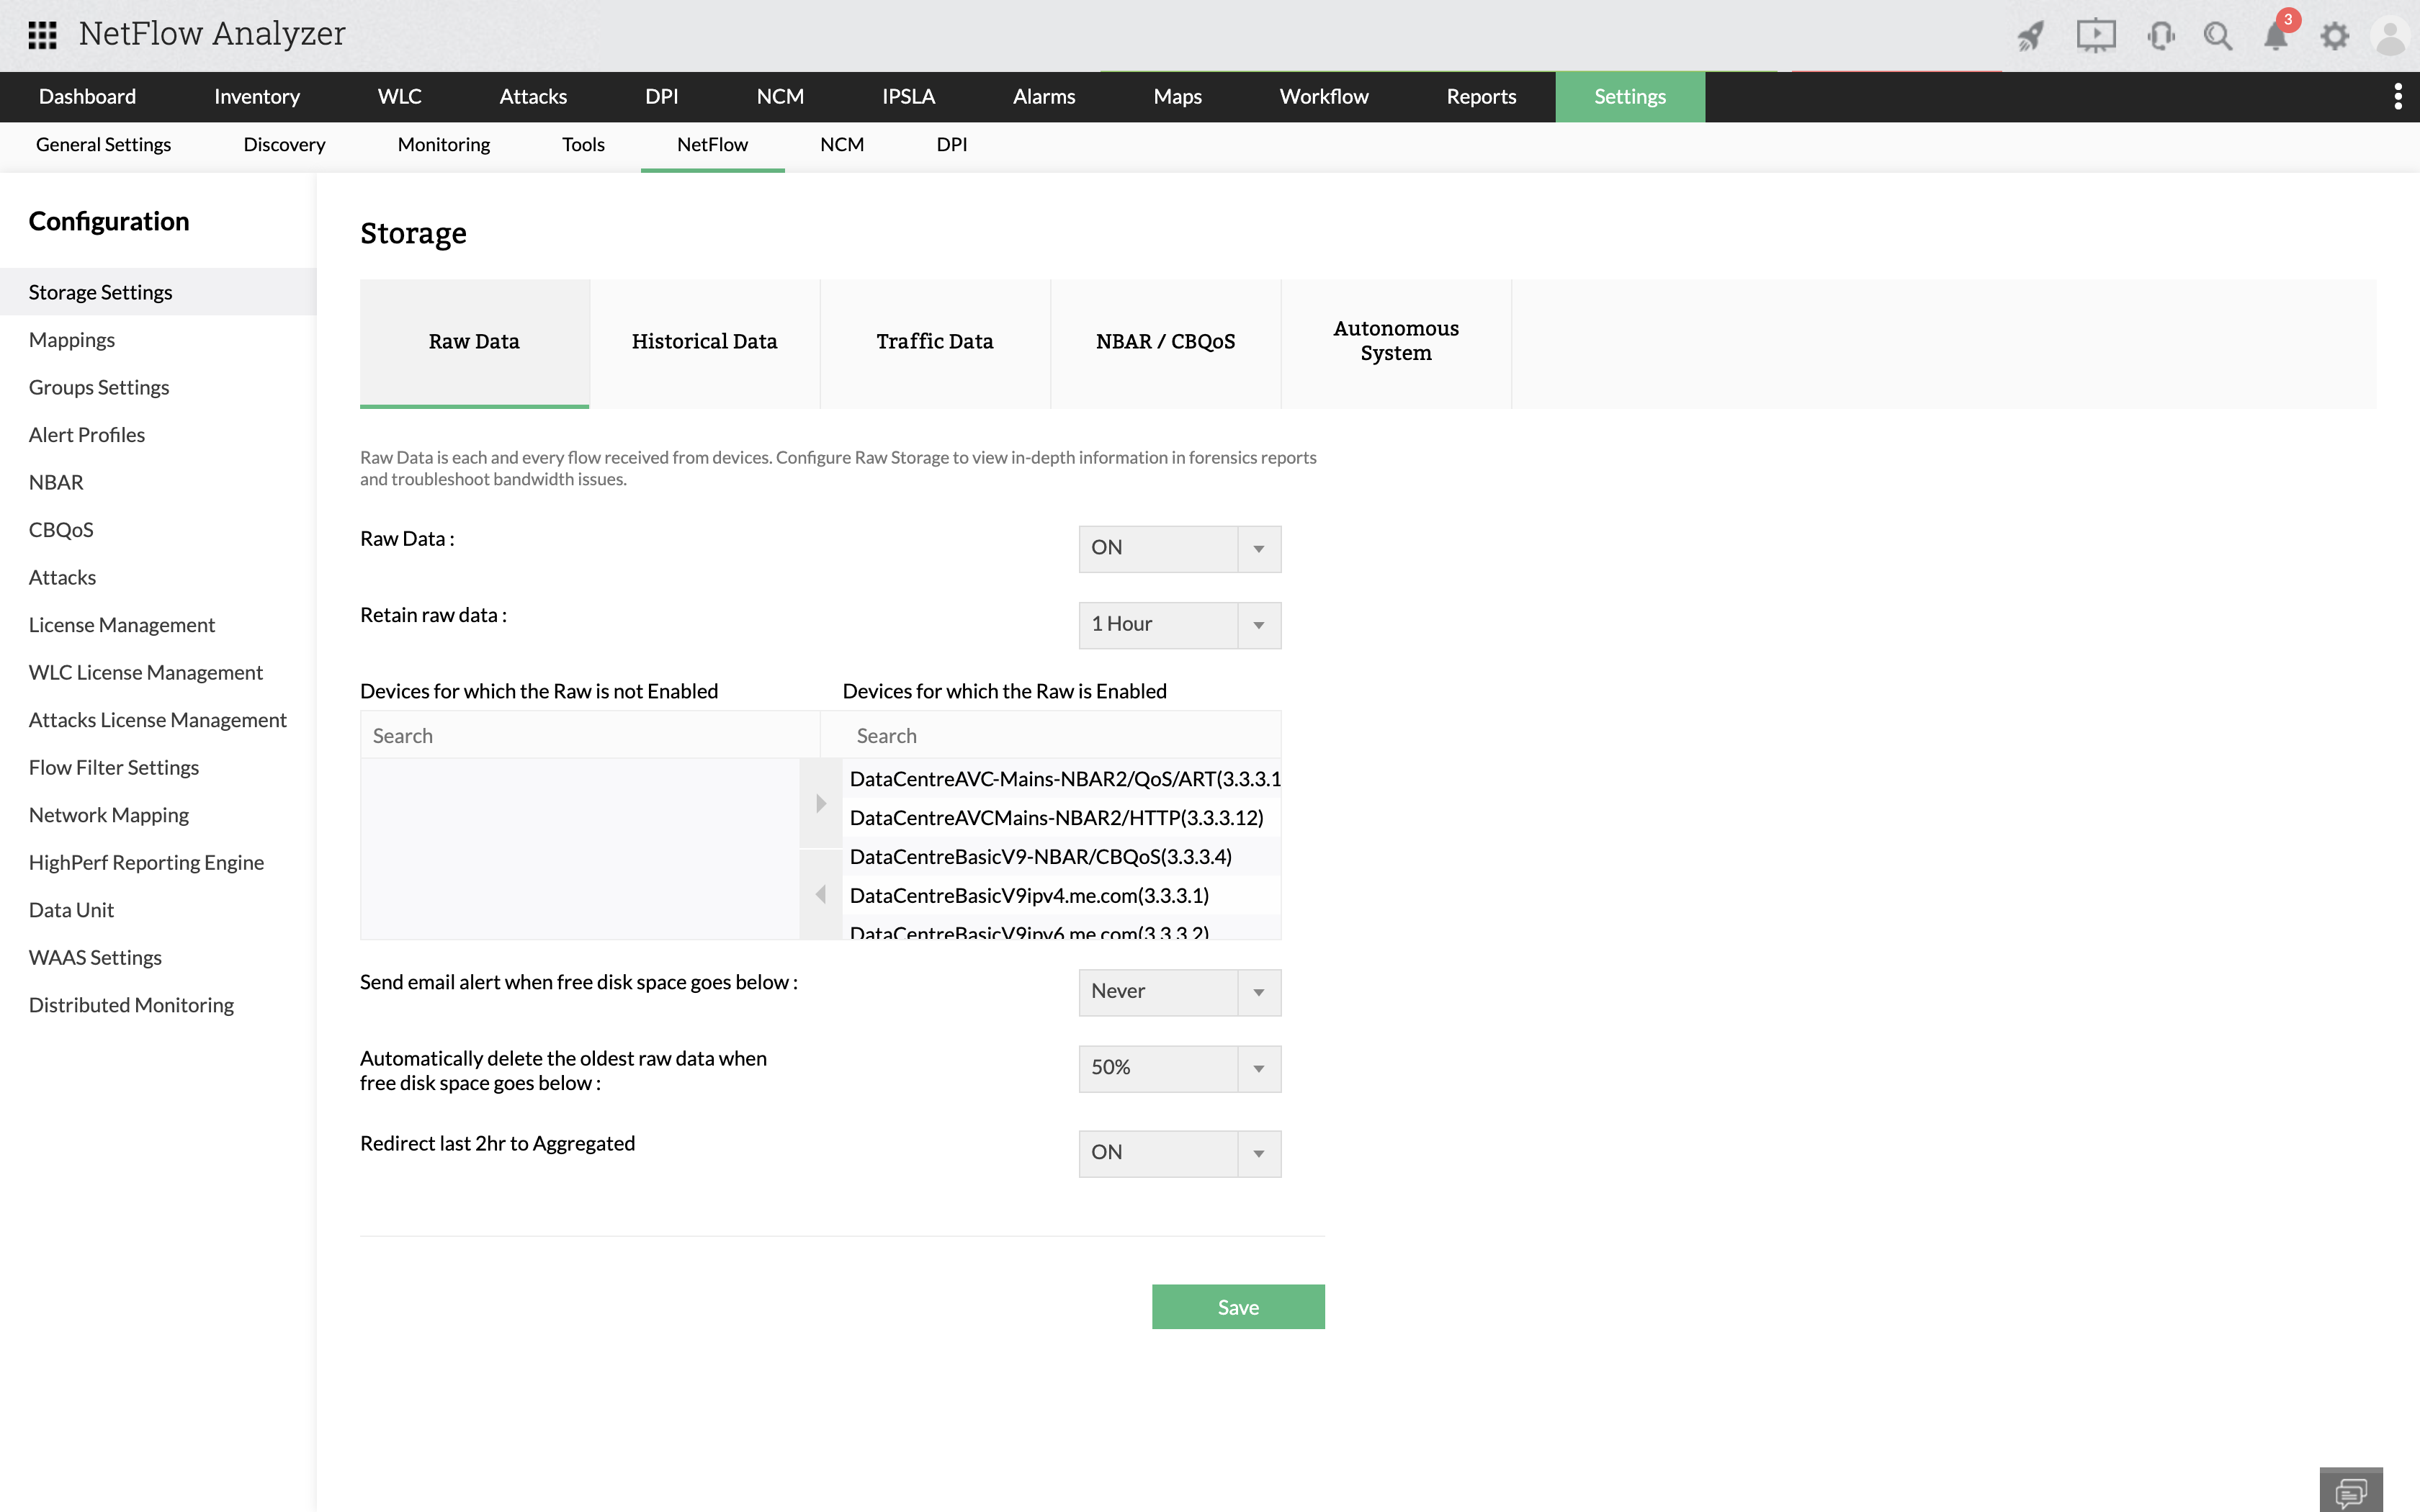This screenshot has width=2420, height=1512.
Task: Click the gear settings icon
Action: tap(2334, 36)
